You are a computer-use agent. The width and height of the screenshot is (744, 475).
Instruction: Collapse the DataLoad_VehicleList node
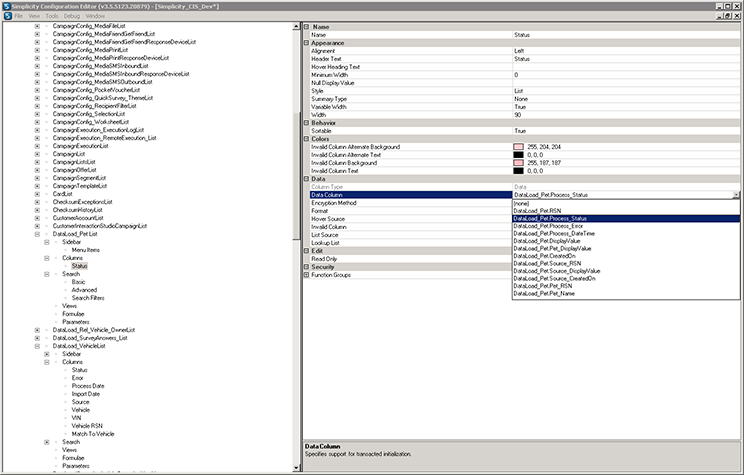[37, 346]
